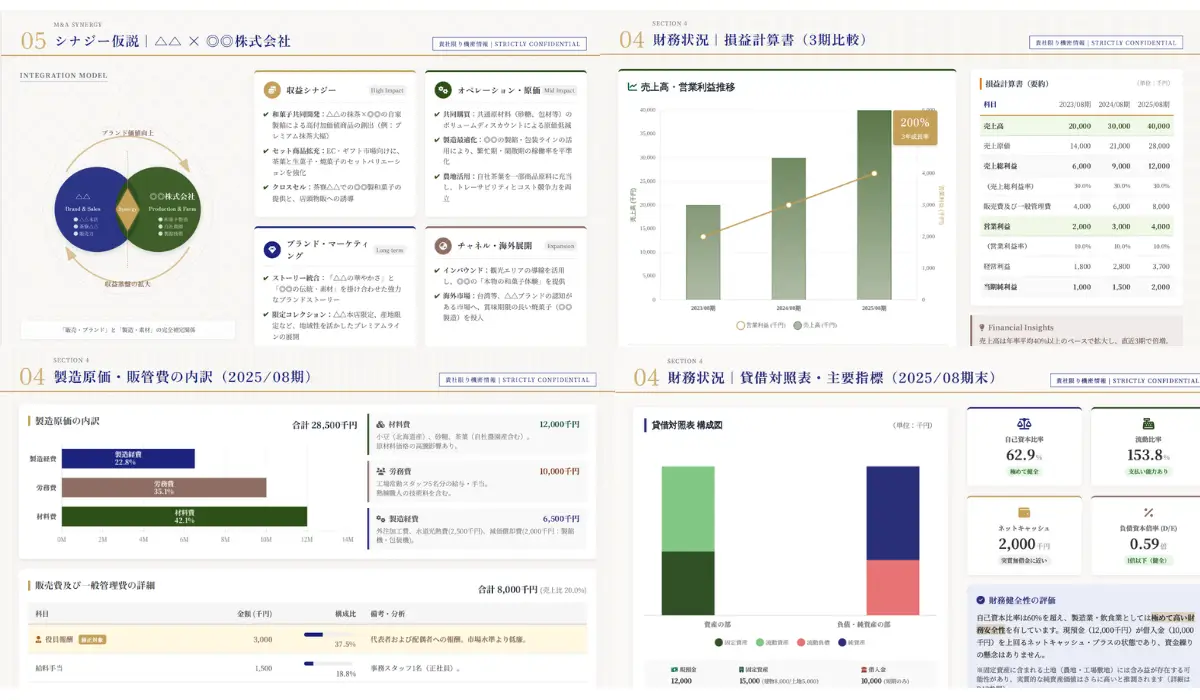Click the gold Synergy diamond in diagram
The image size is (1200, 700).
tap(127, 209)
